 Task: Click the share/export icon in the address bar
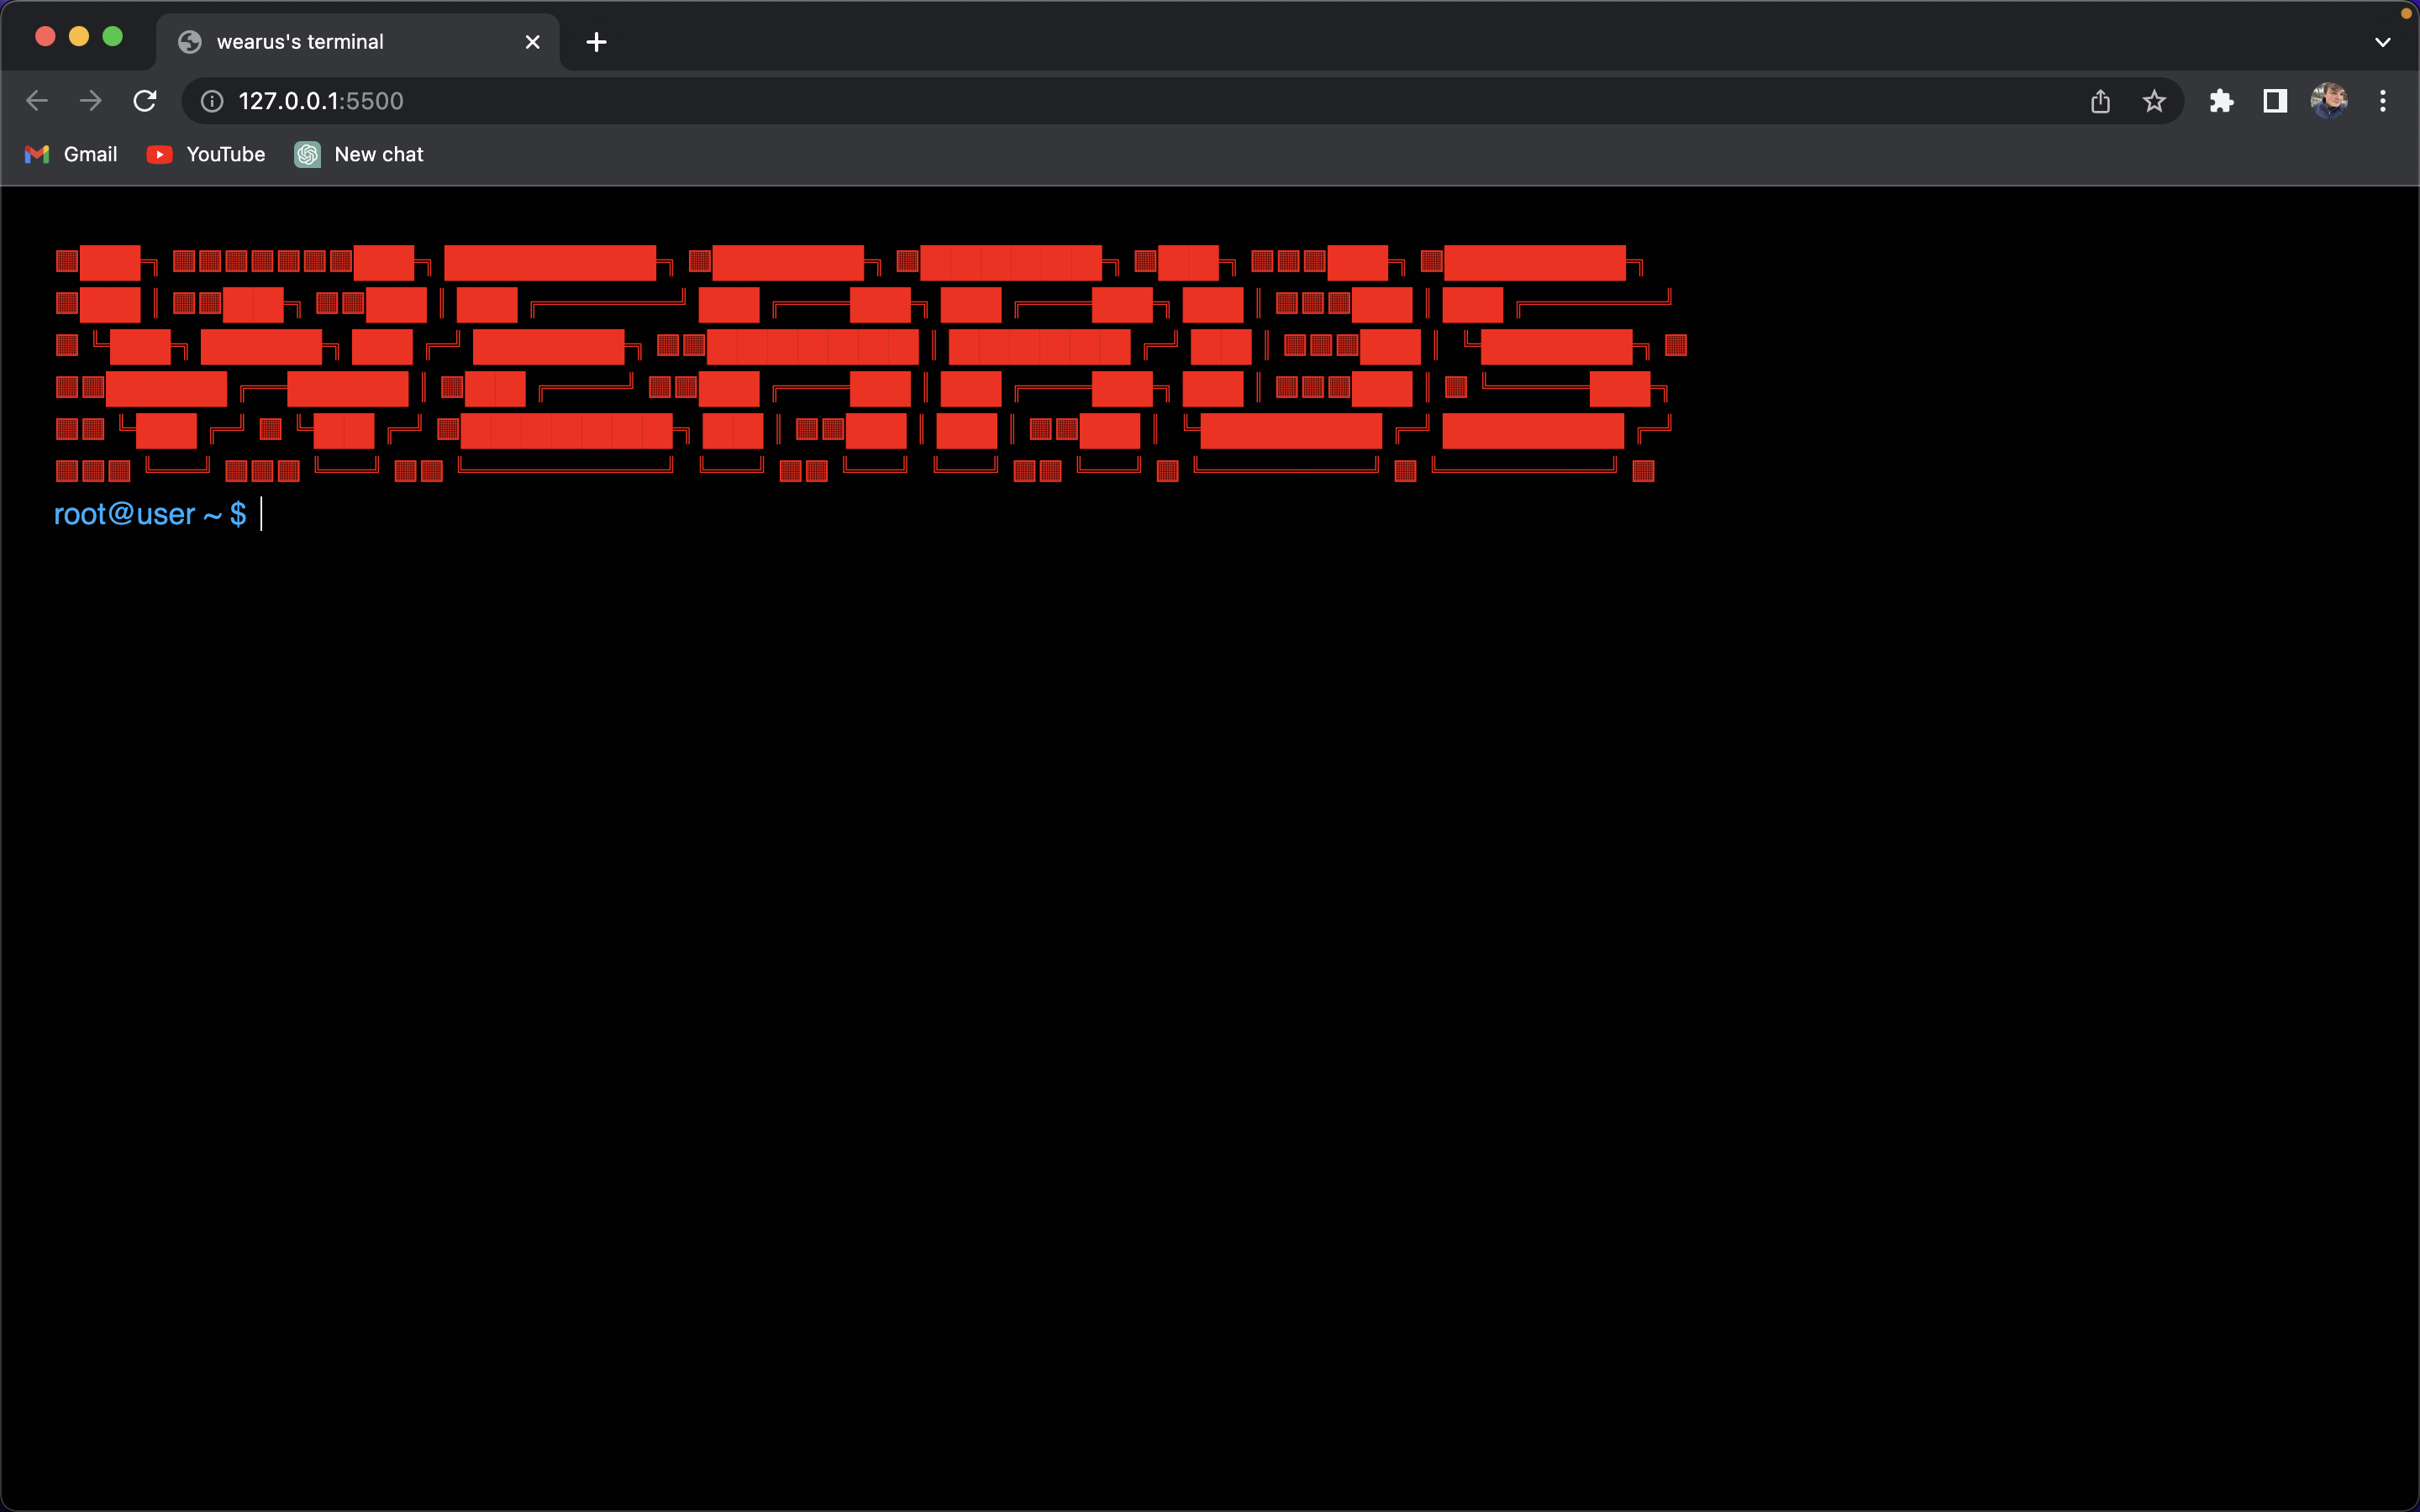pyautogui.click(x=2100, y=100)
